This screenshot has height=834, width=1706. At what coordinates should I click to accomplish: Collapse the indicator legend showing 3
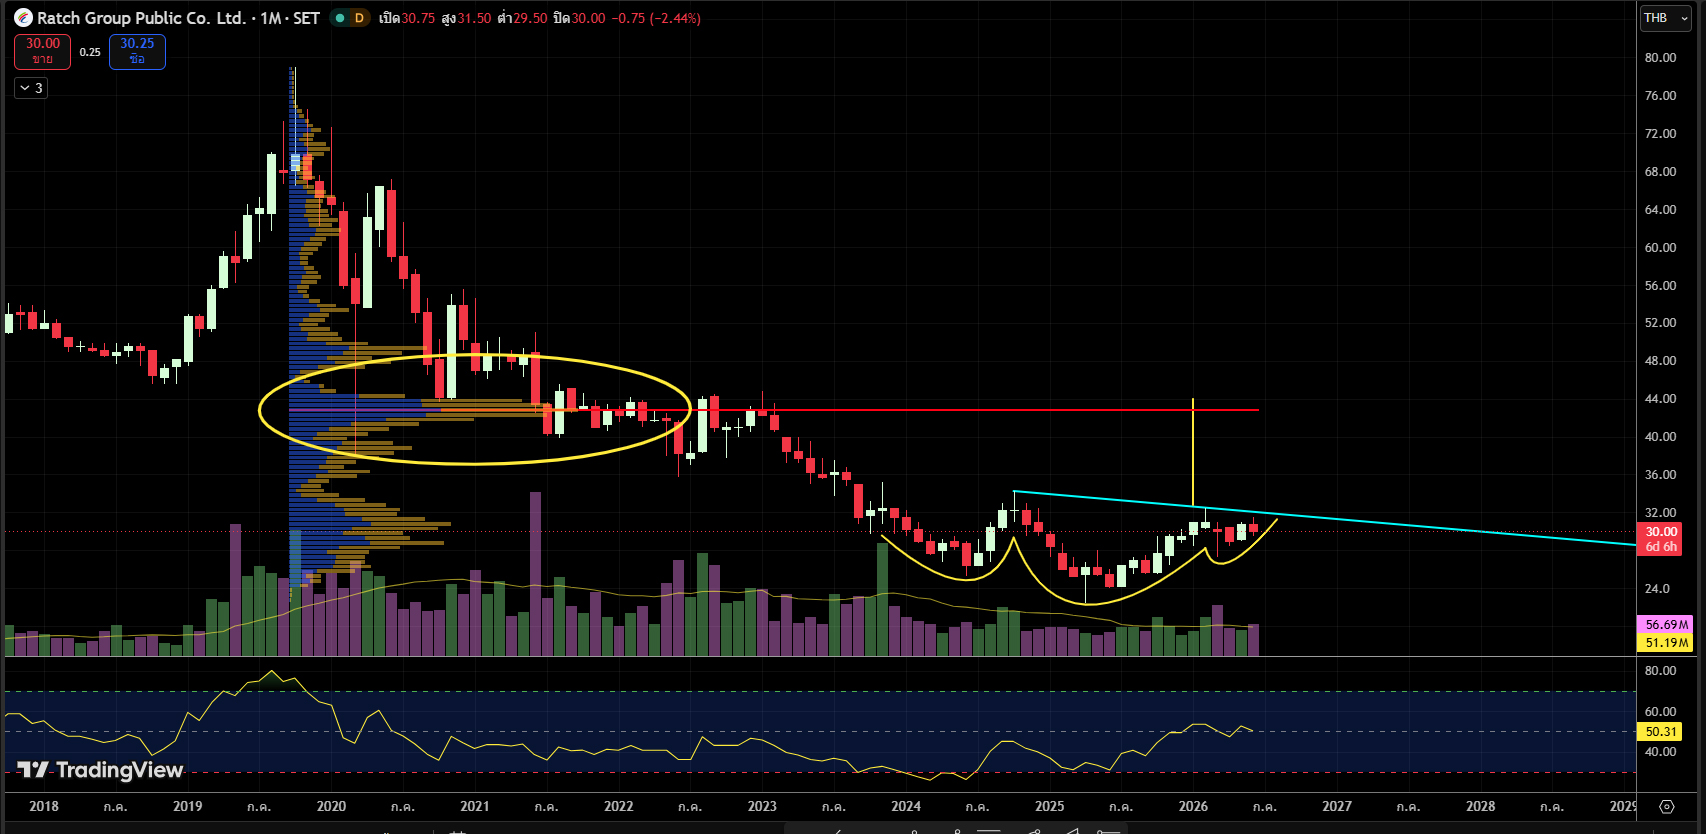pyautogui.click(x=31, y=88)
